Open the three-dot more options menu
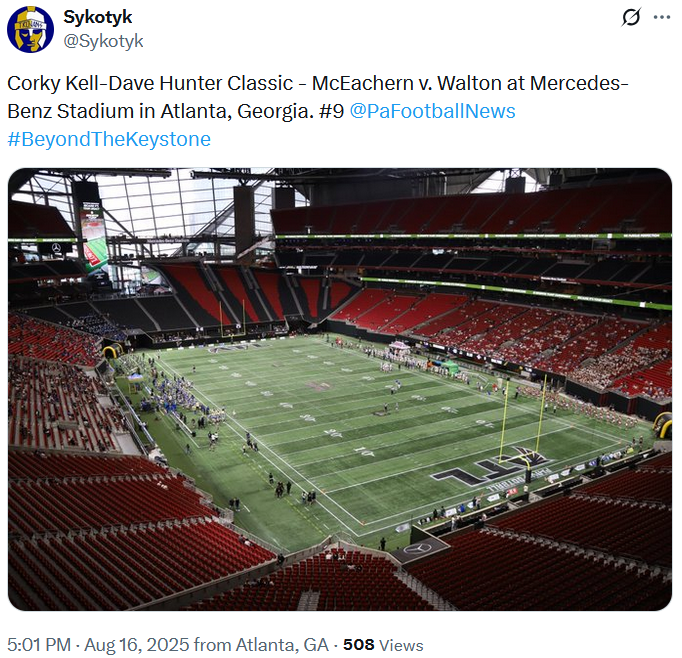 (x=662, y=17)
